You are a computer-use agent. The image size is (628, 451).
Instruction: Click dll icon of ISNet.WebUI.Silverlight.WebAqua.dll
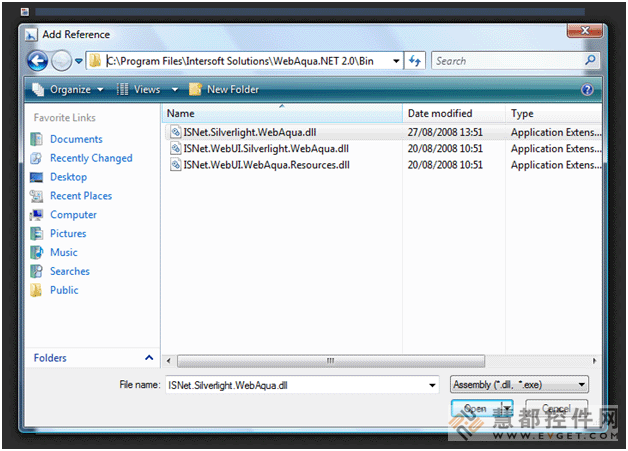[175, 148]
